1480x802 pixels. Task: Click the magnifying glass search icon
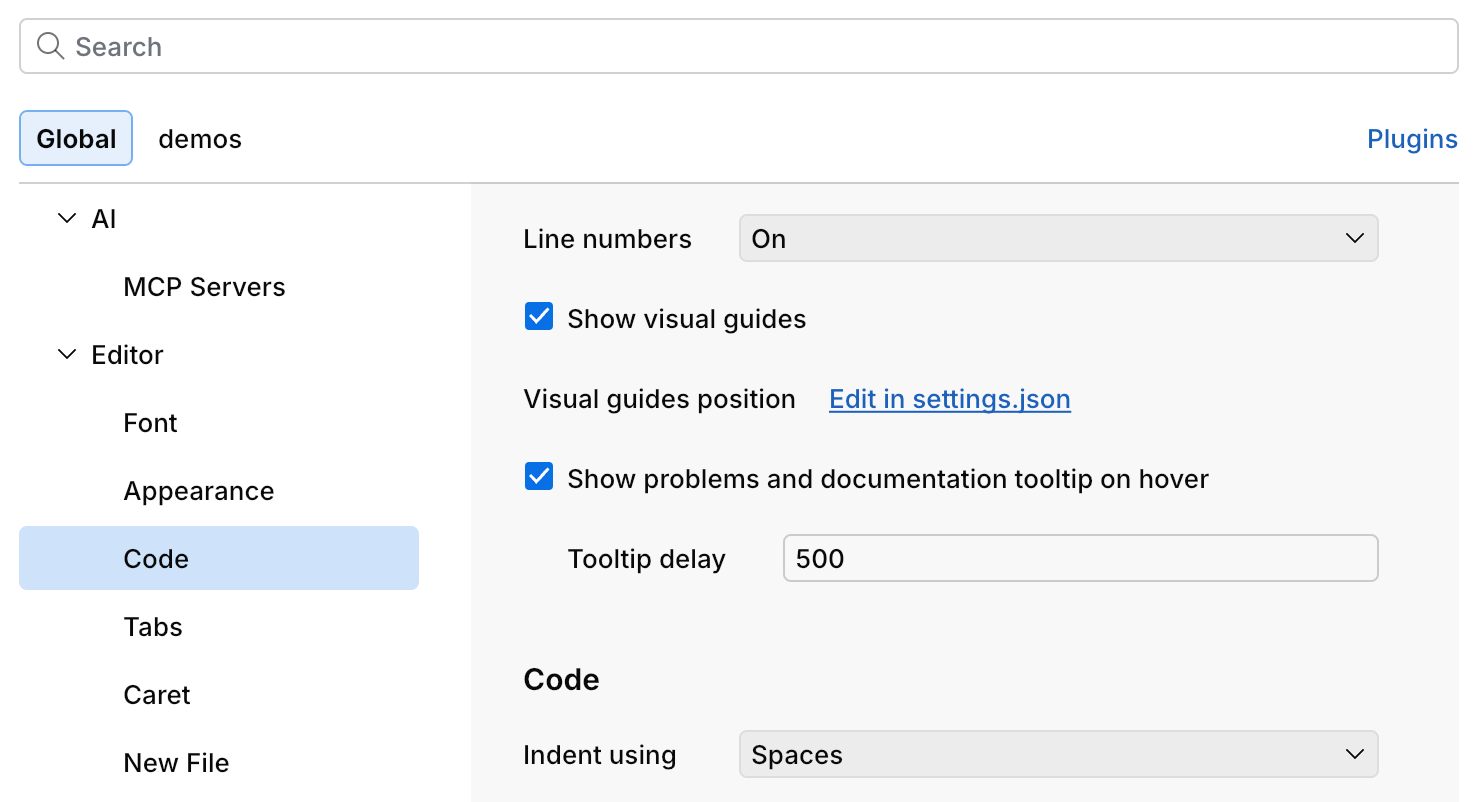pos(50,46)
